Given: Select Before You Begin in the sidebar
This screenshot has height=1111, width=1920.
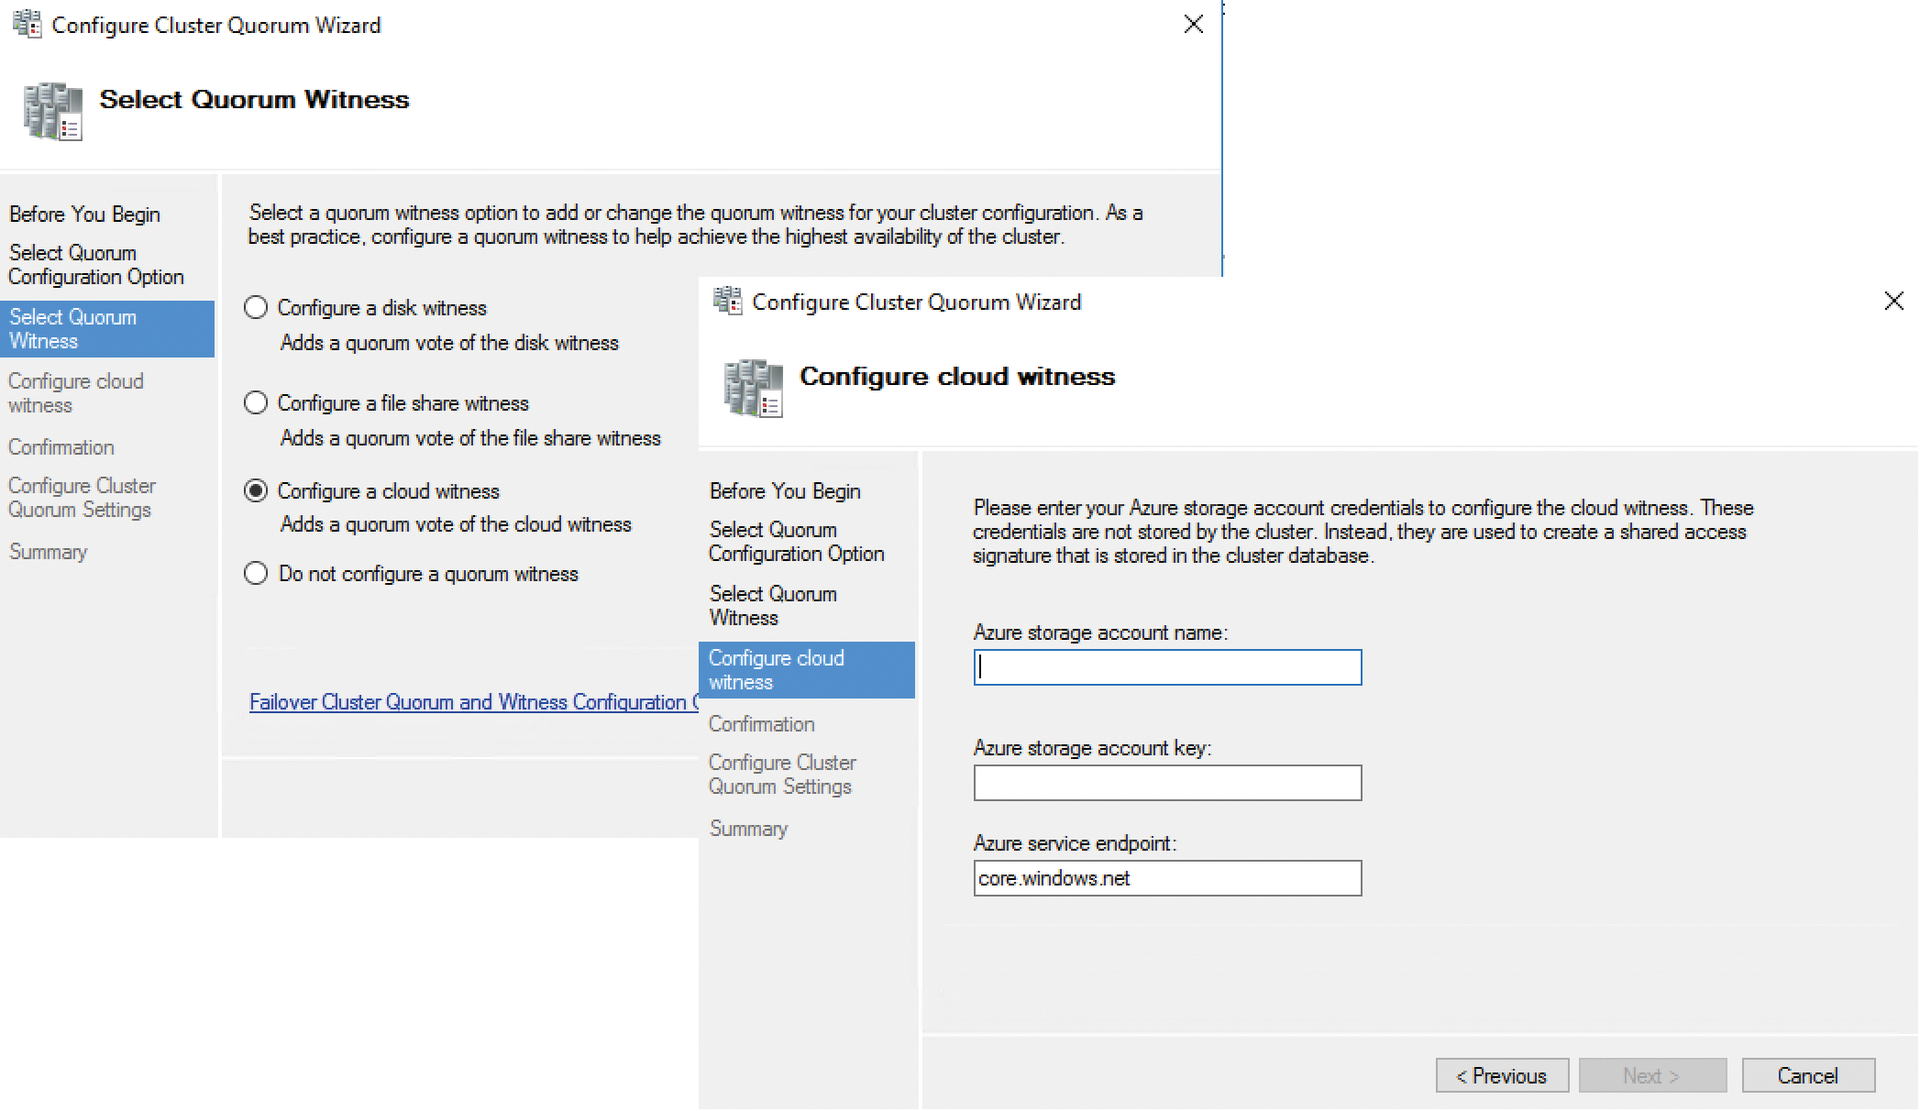Looking at the screenshot, I should [x=785, y=491].
